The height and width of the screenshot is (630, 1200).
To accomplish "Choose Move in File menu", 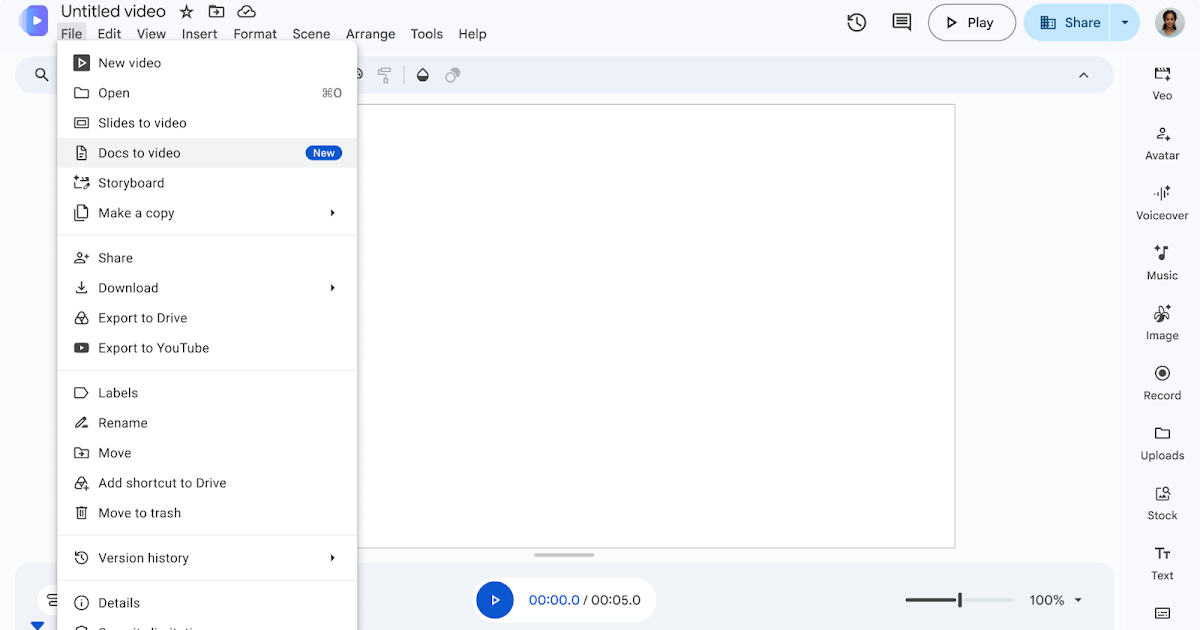I will [x=207, y=453].
